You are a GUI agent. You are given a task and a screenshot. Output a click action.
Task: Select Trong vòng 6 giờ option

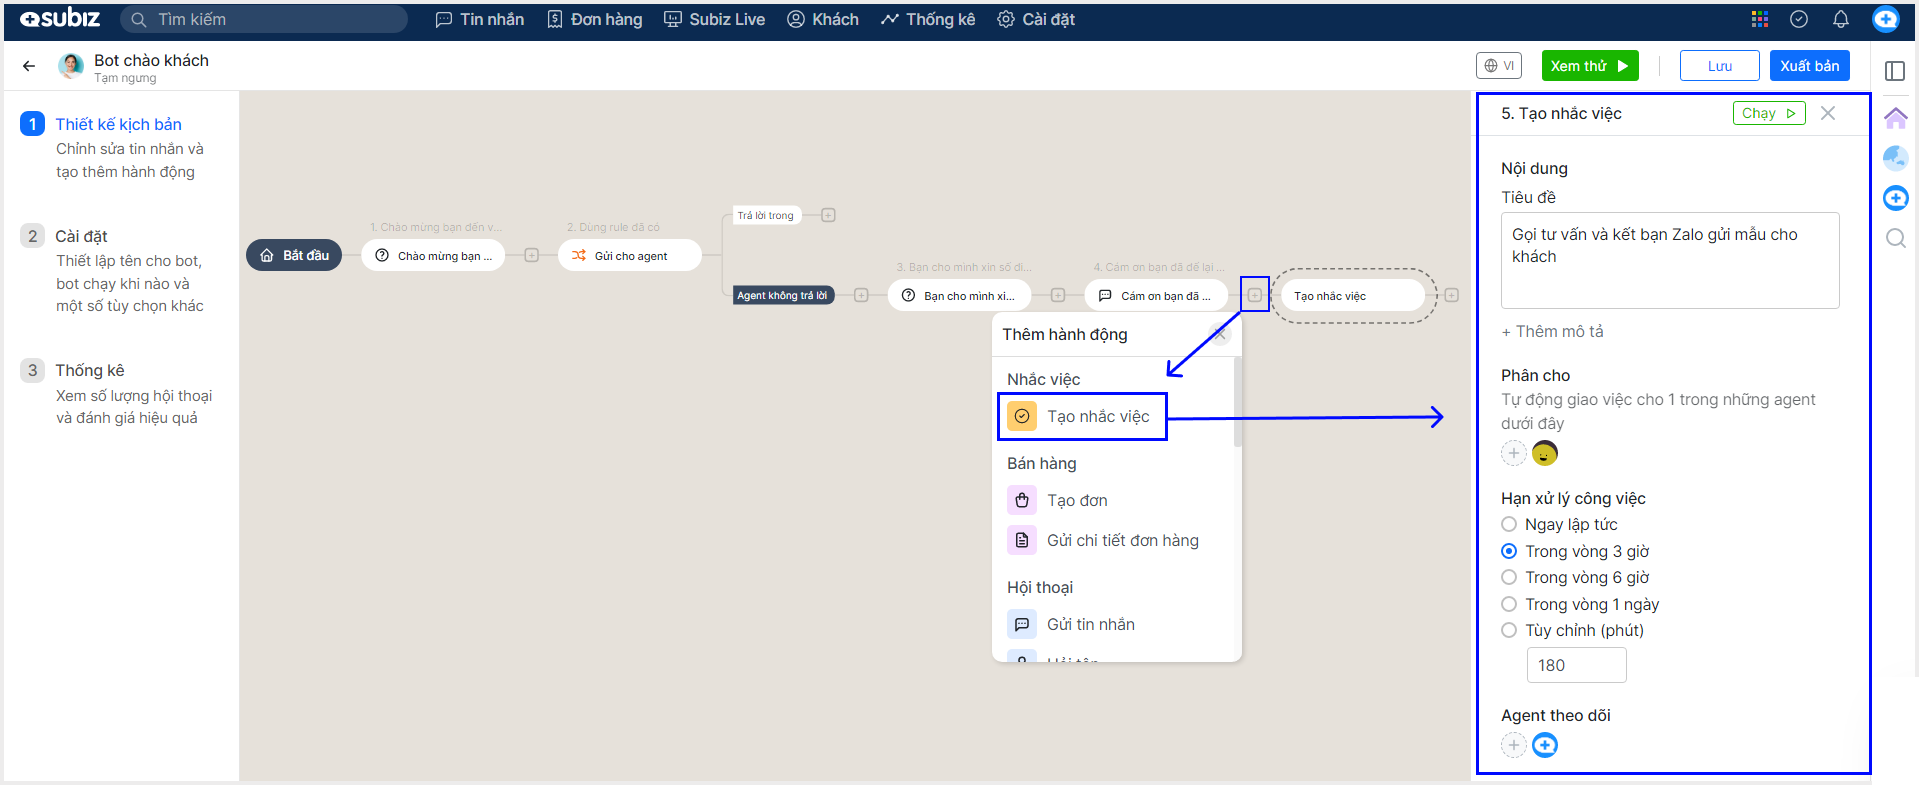[1509, 577]
